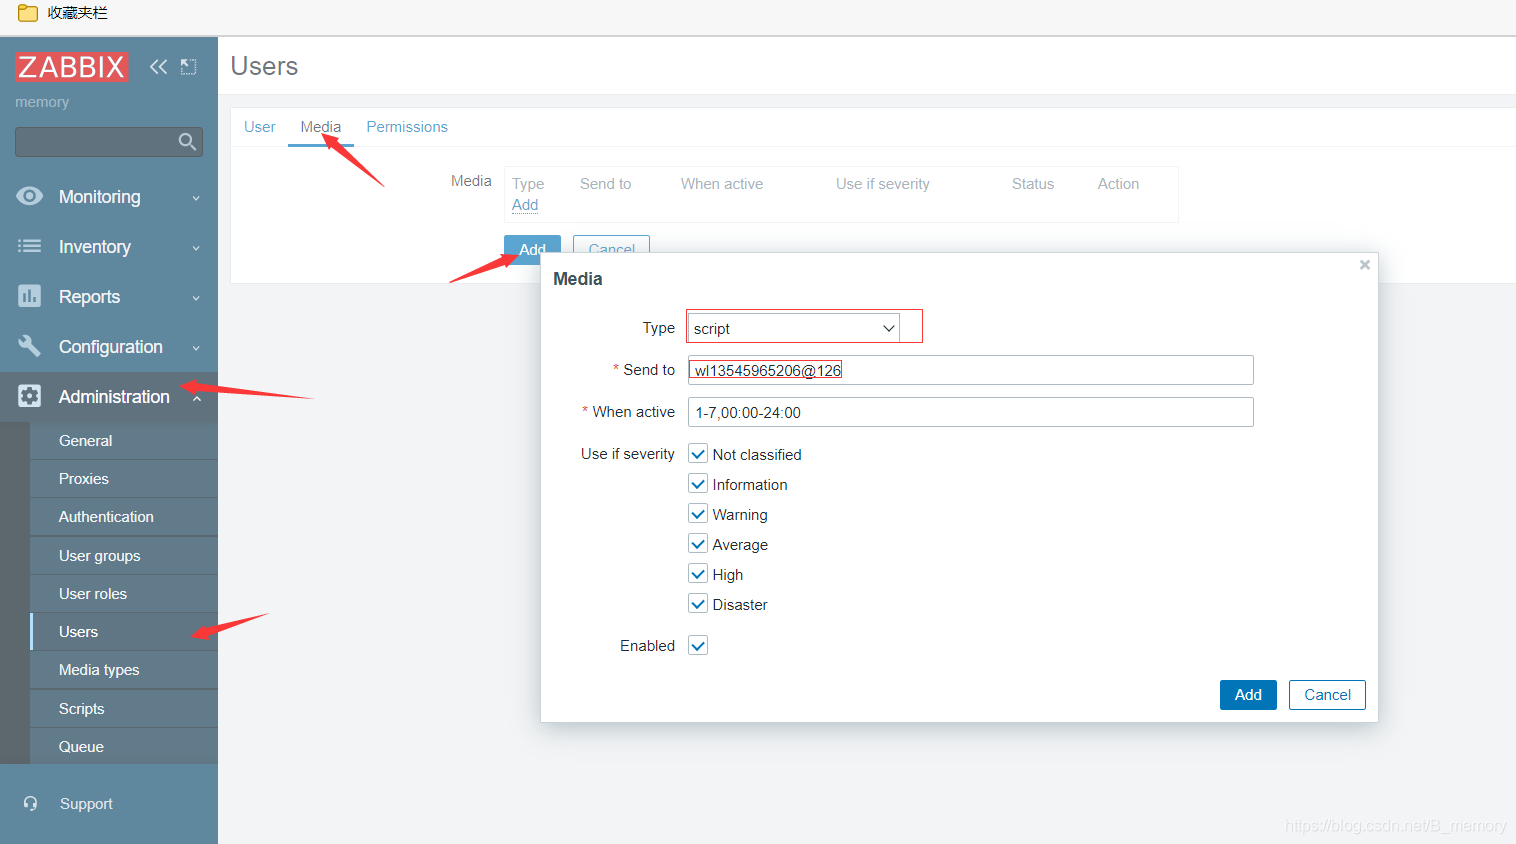Open Queue menu item
1516x844 pixels.
tap(124, 747)
